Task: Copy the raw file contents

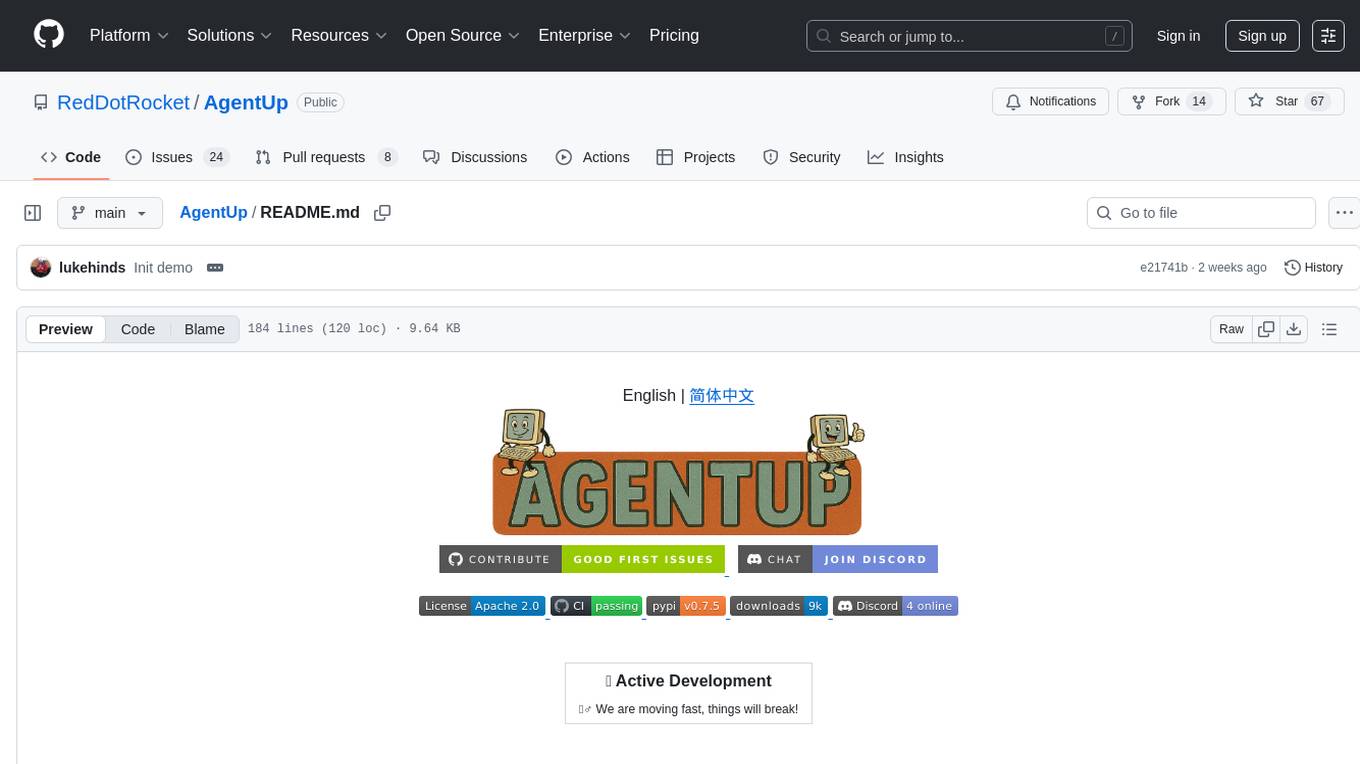Action: 1266,329
